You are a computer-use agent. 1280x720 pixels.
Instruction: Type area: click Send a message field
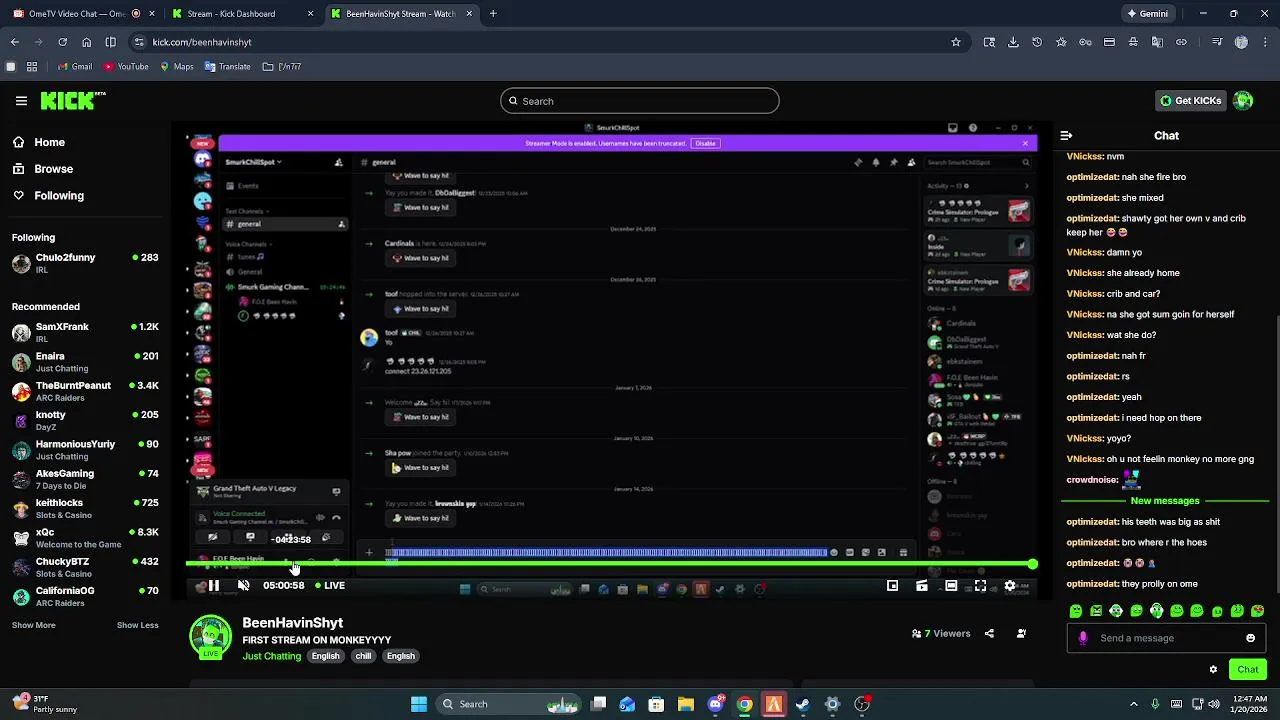(1165, 638)
